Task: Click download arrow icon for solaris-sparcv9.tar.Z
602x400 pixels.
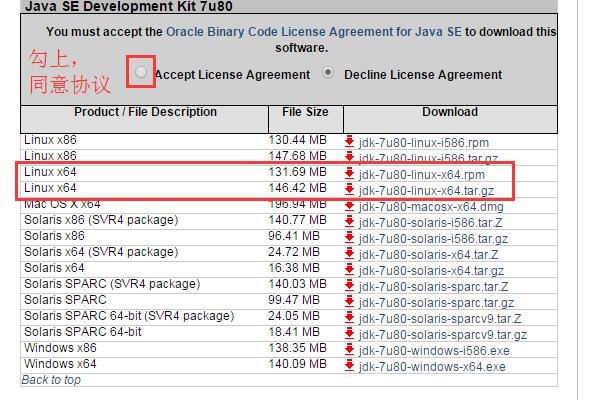Action: [x=349, y=317]
